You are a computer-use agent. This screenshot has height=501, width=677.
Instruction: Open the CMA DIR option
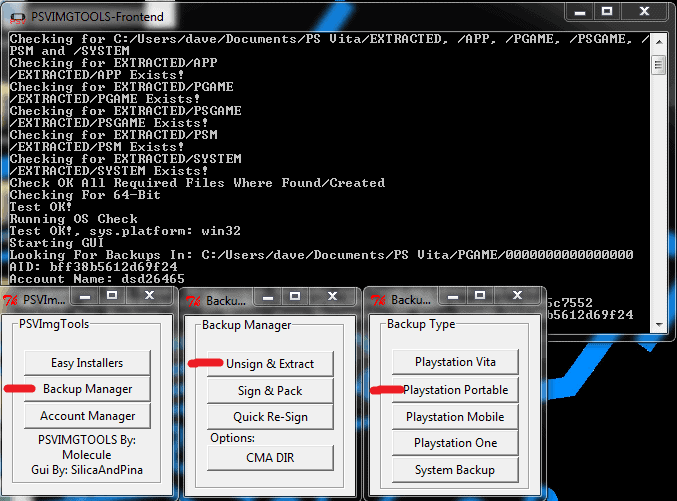coord(270,458)
